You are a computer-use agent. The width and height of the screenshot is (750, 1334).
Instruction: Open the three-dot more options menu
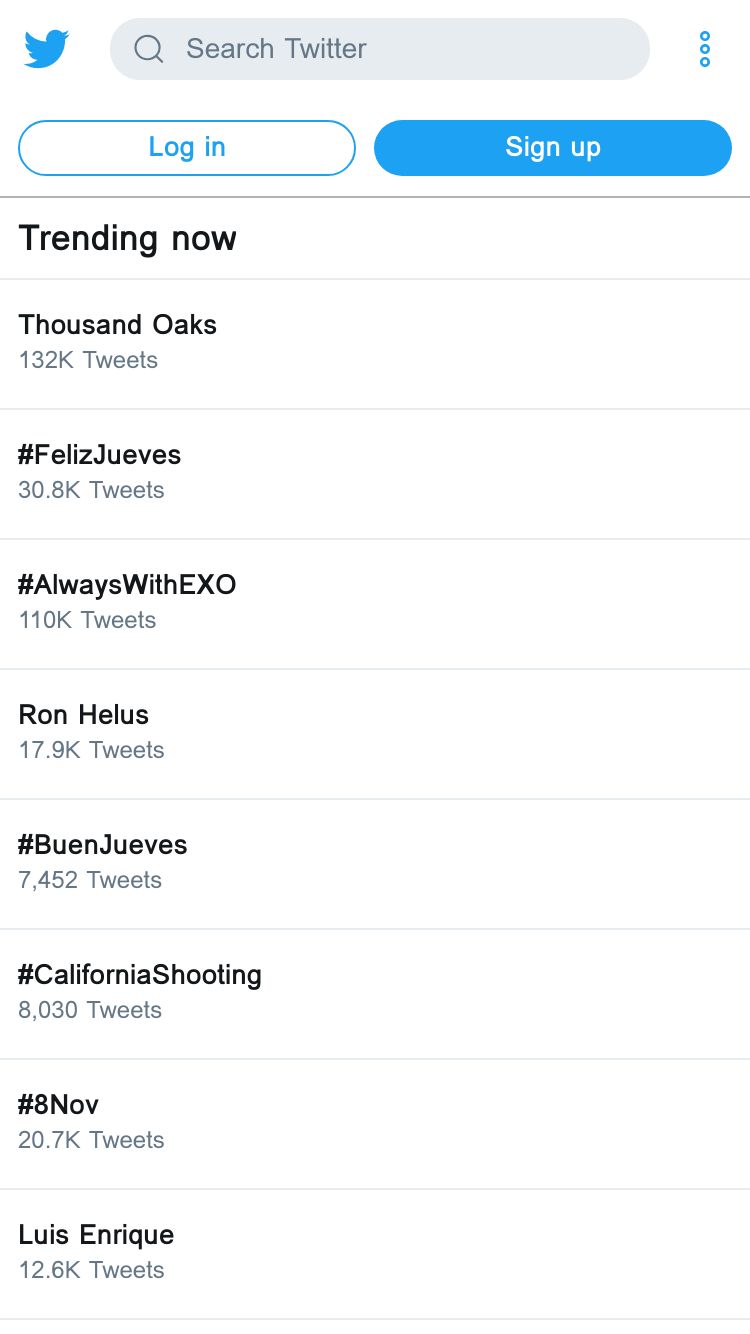705,49
